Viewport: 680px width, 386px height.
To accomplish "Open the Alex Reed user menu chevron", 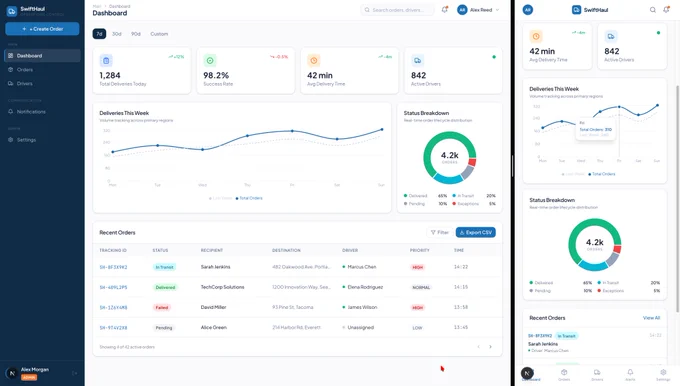I will (497, 10).
